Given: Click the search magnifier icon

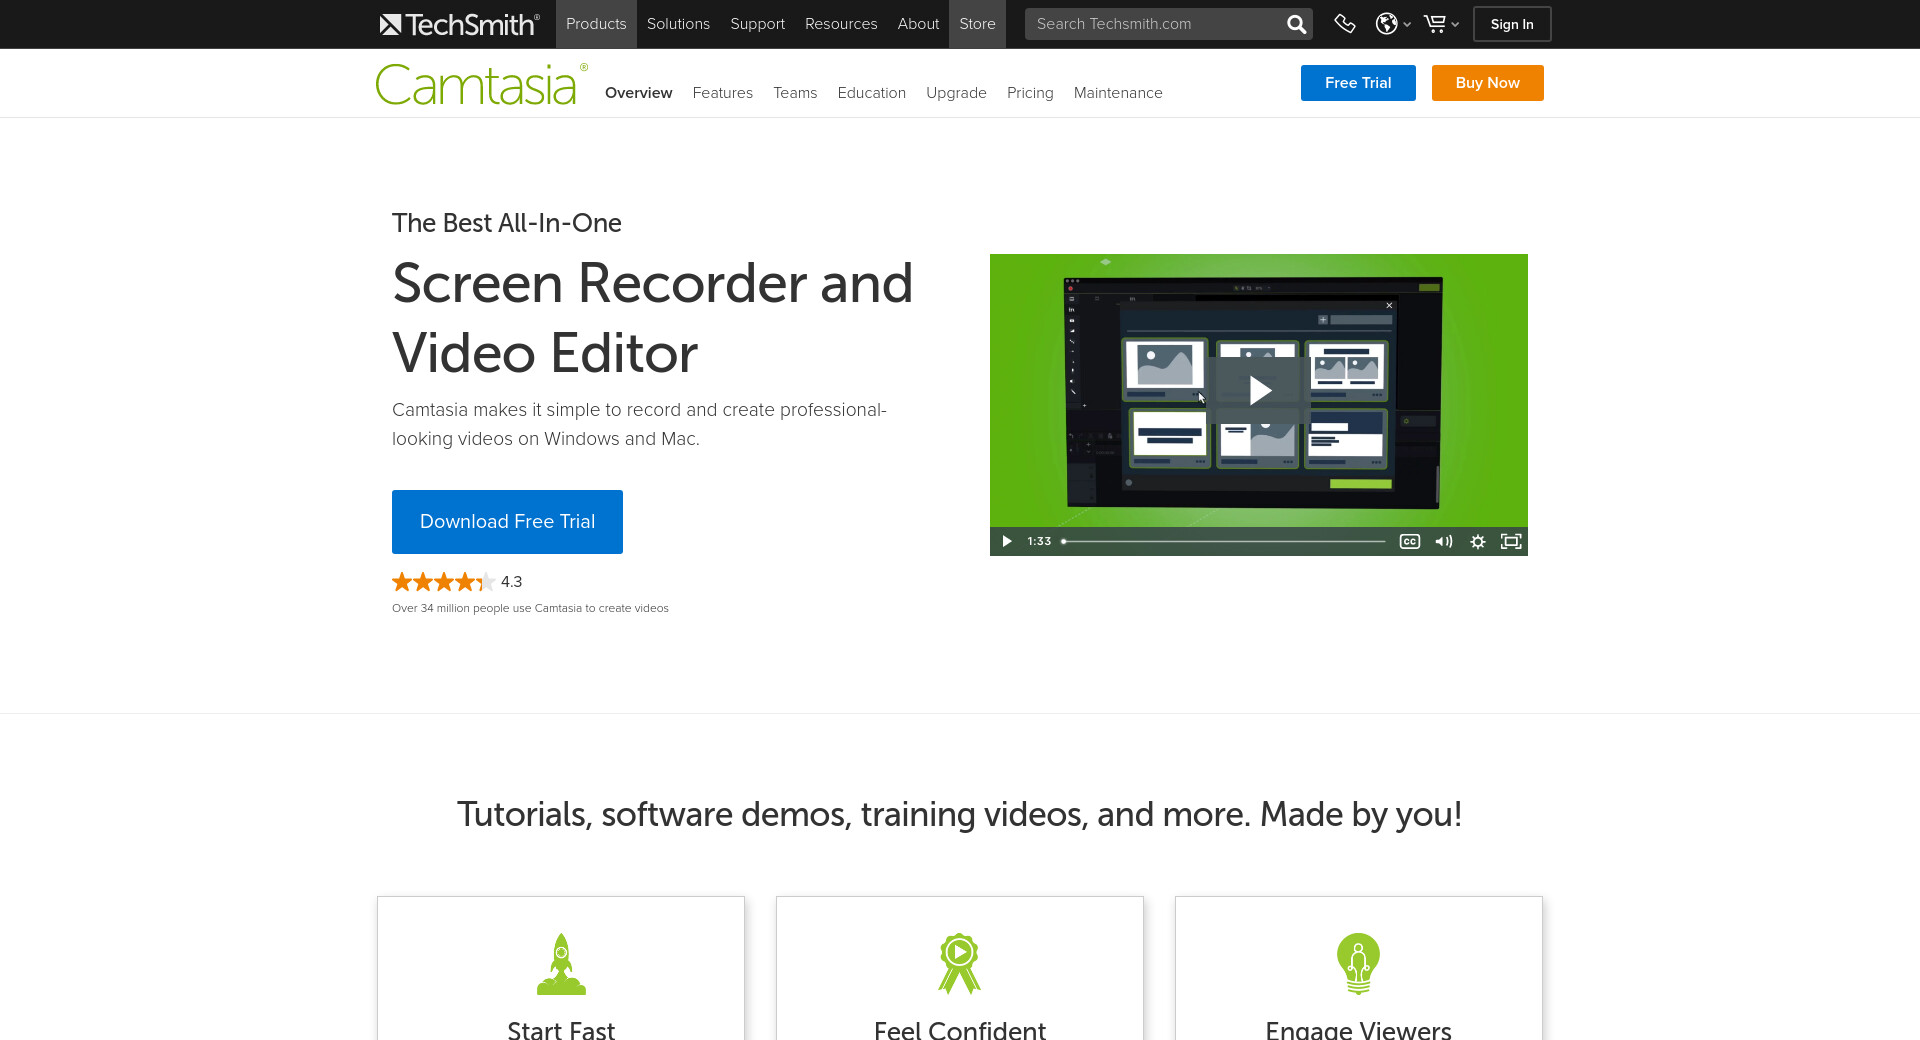Looking at the screenshot, I should point(1296,24).
